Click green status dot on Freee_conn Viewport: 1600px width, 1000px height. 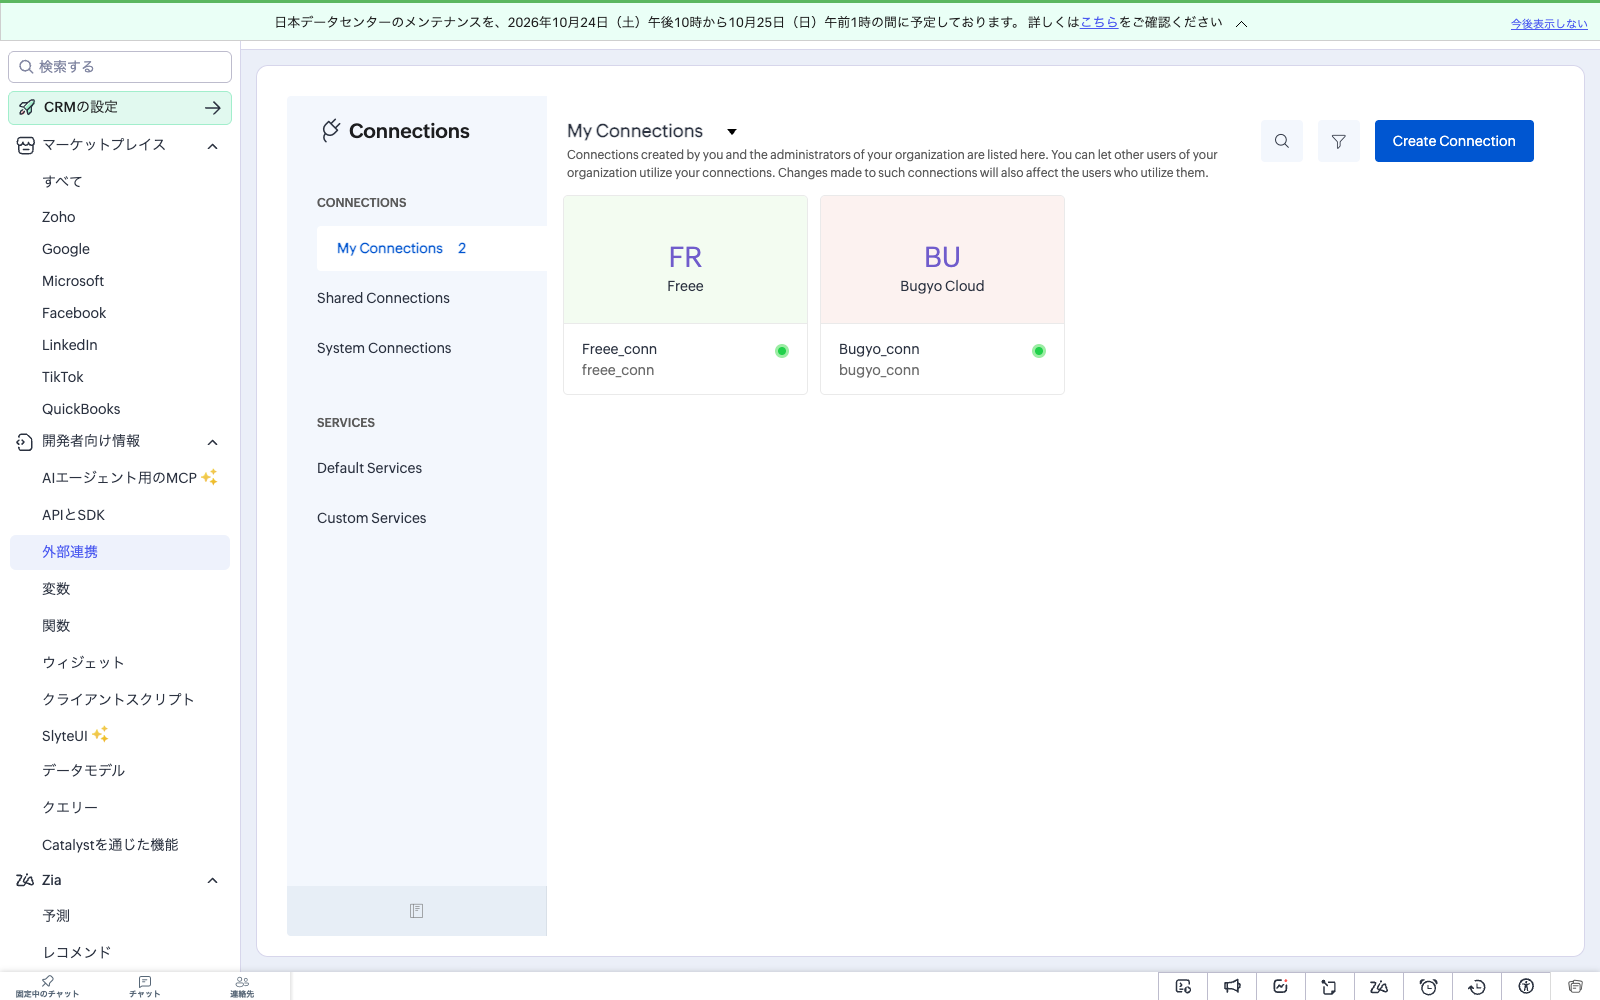tap(782, 351)
